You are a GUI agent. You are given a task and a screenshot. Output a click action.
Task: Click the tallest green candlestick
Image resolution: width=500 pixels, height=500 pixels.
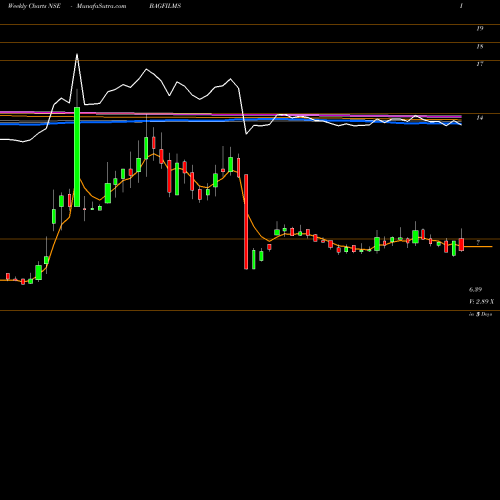pos(77,157)
